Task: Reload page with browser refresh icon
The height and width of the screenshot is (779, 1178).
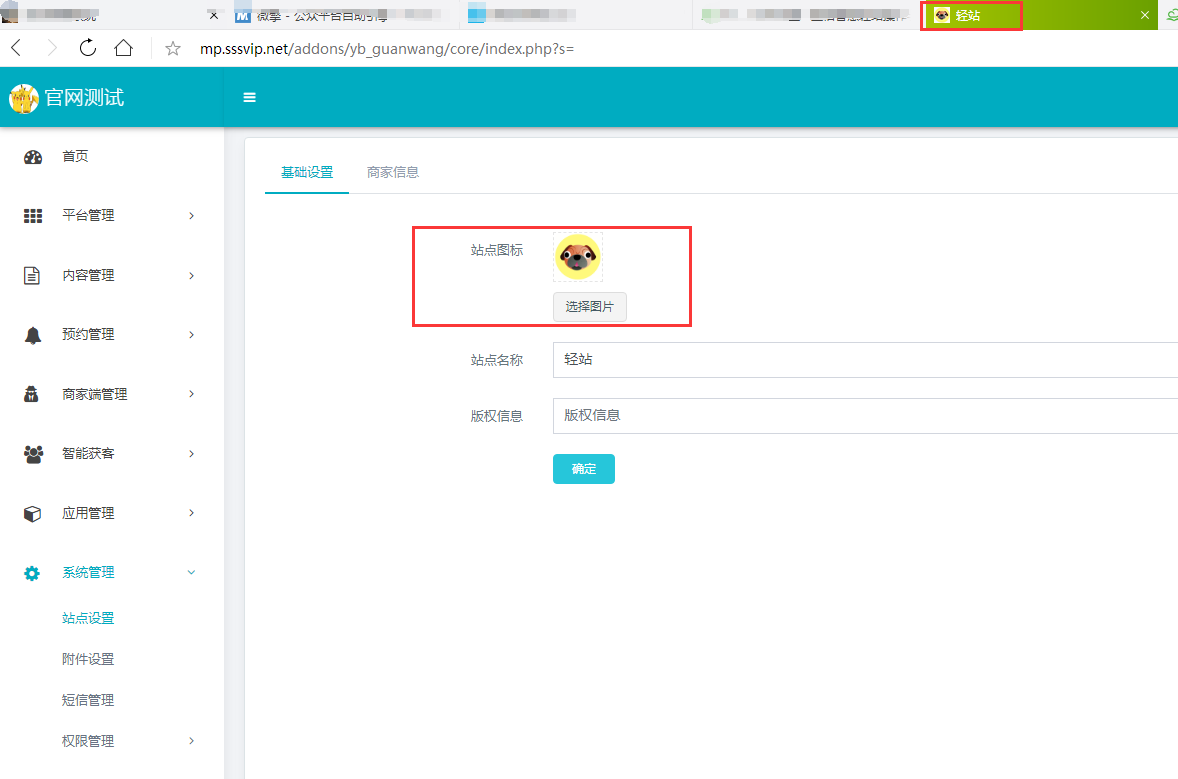Action: click(x=88, y=48)
